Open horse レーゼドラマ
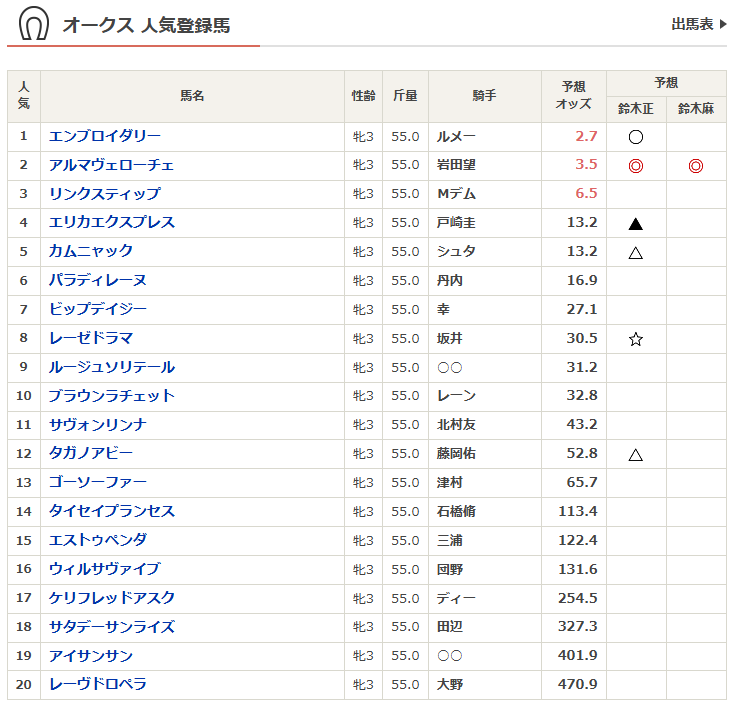 click(x=91, y=338)
